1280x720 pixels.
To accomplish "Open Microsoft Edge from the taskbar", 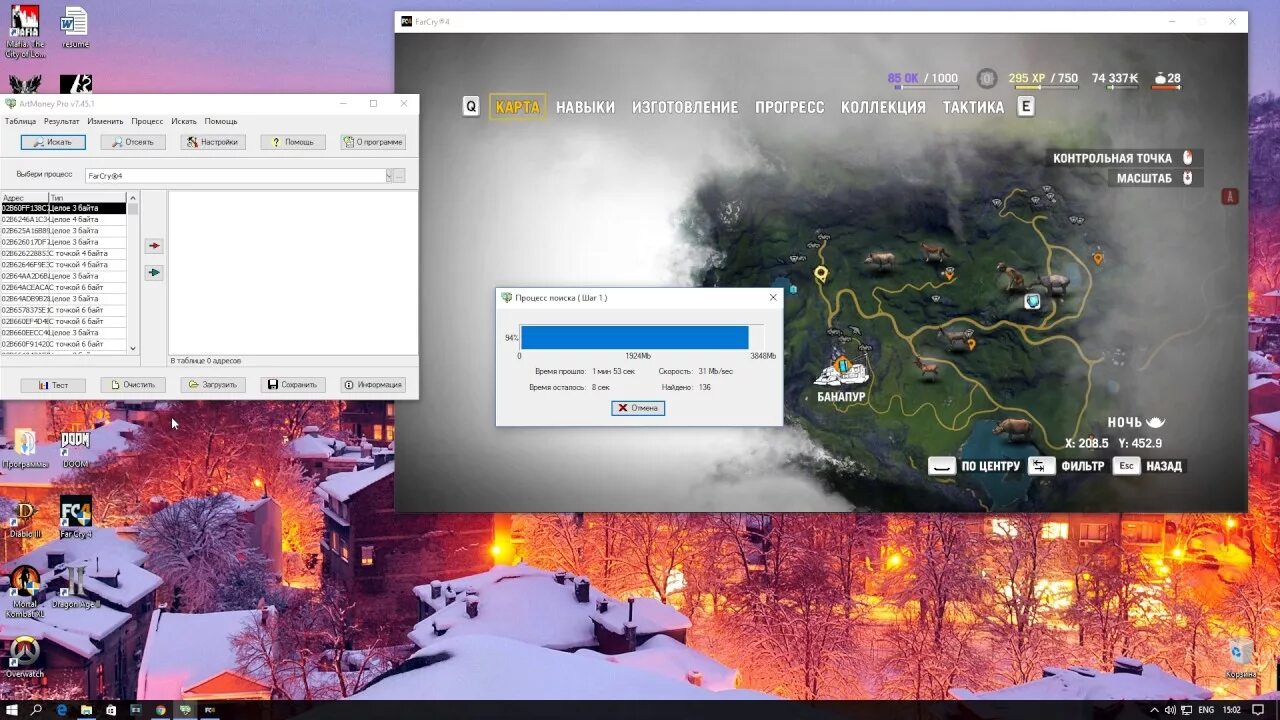I will pyautogui.click(x=62, y=710).
